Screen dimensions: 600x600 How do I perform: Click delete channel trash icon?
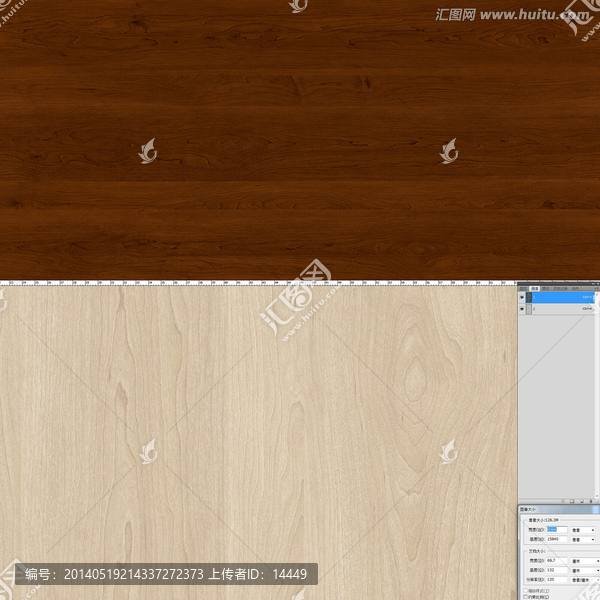[x=591, y=501]
